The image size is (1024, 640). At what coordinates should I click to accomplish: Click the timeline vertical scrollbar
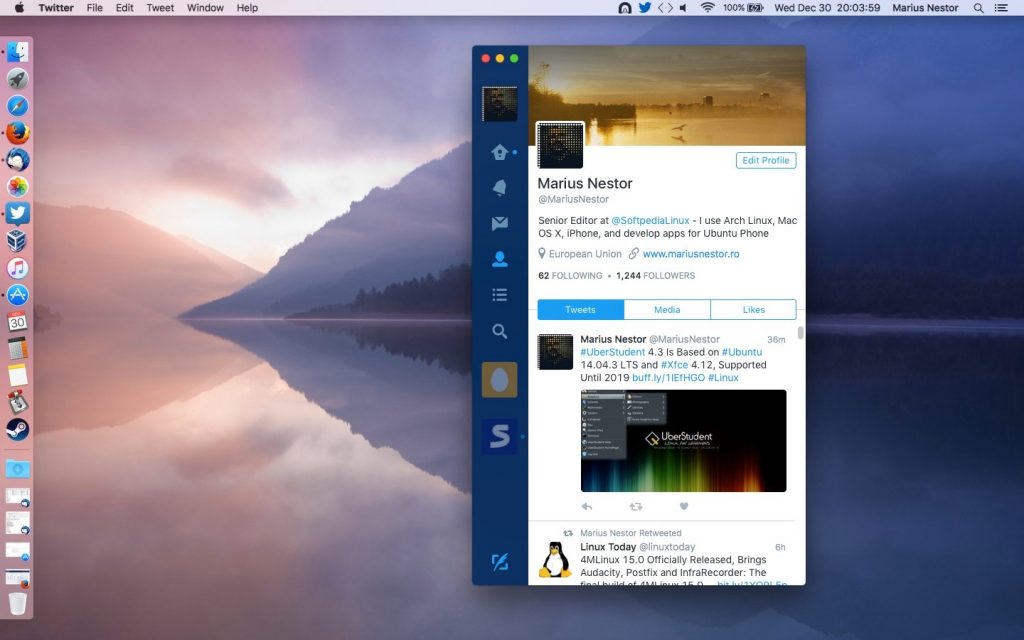click(x=800, y=333)
